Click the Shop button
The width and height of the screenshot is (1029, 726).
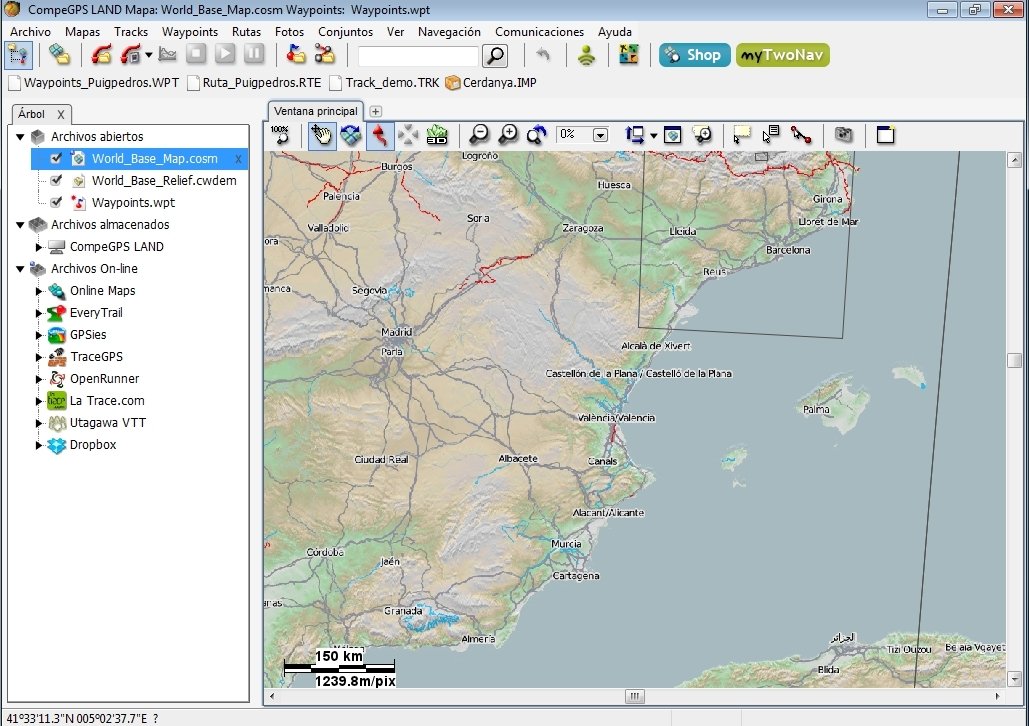point(694,55)
